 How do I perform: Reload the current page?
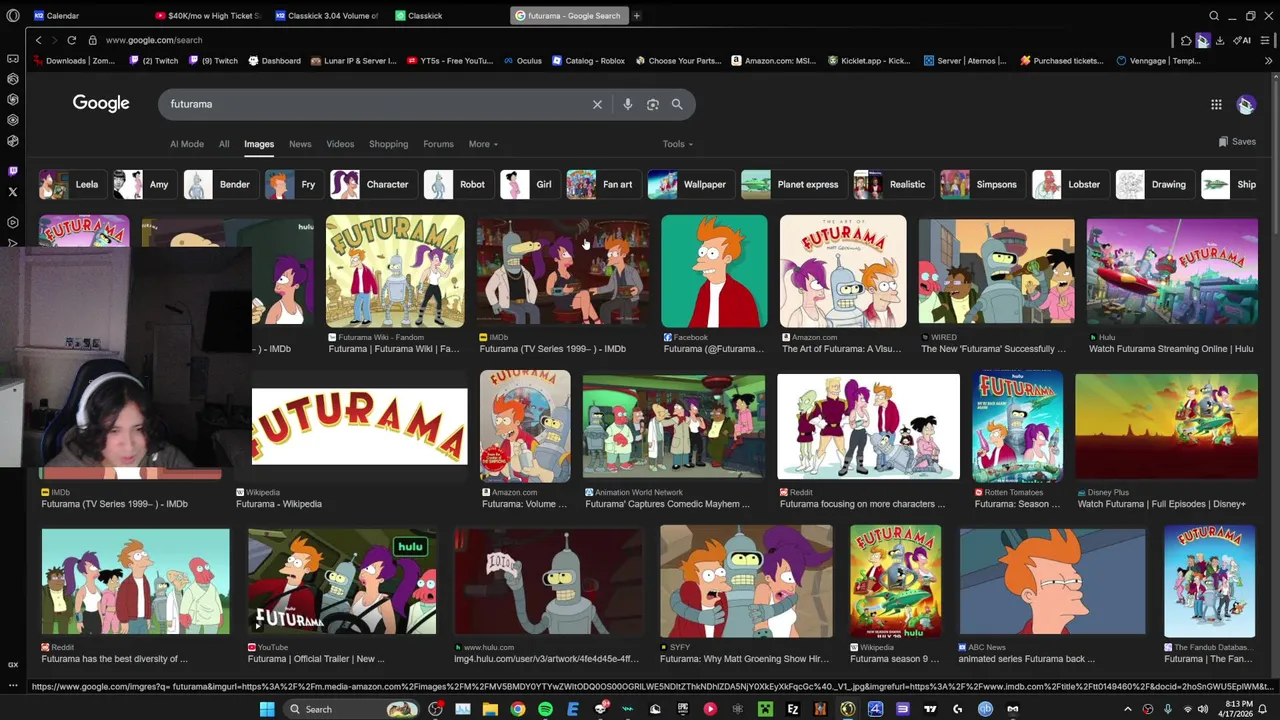click(x=71, y=40)
